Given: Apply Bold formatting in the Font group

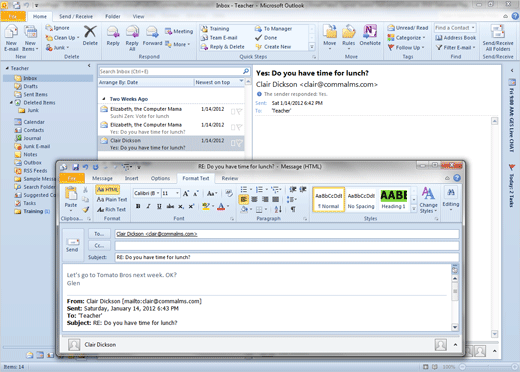Looking at the screenshot, I should coord(138,207).
